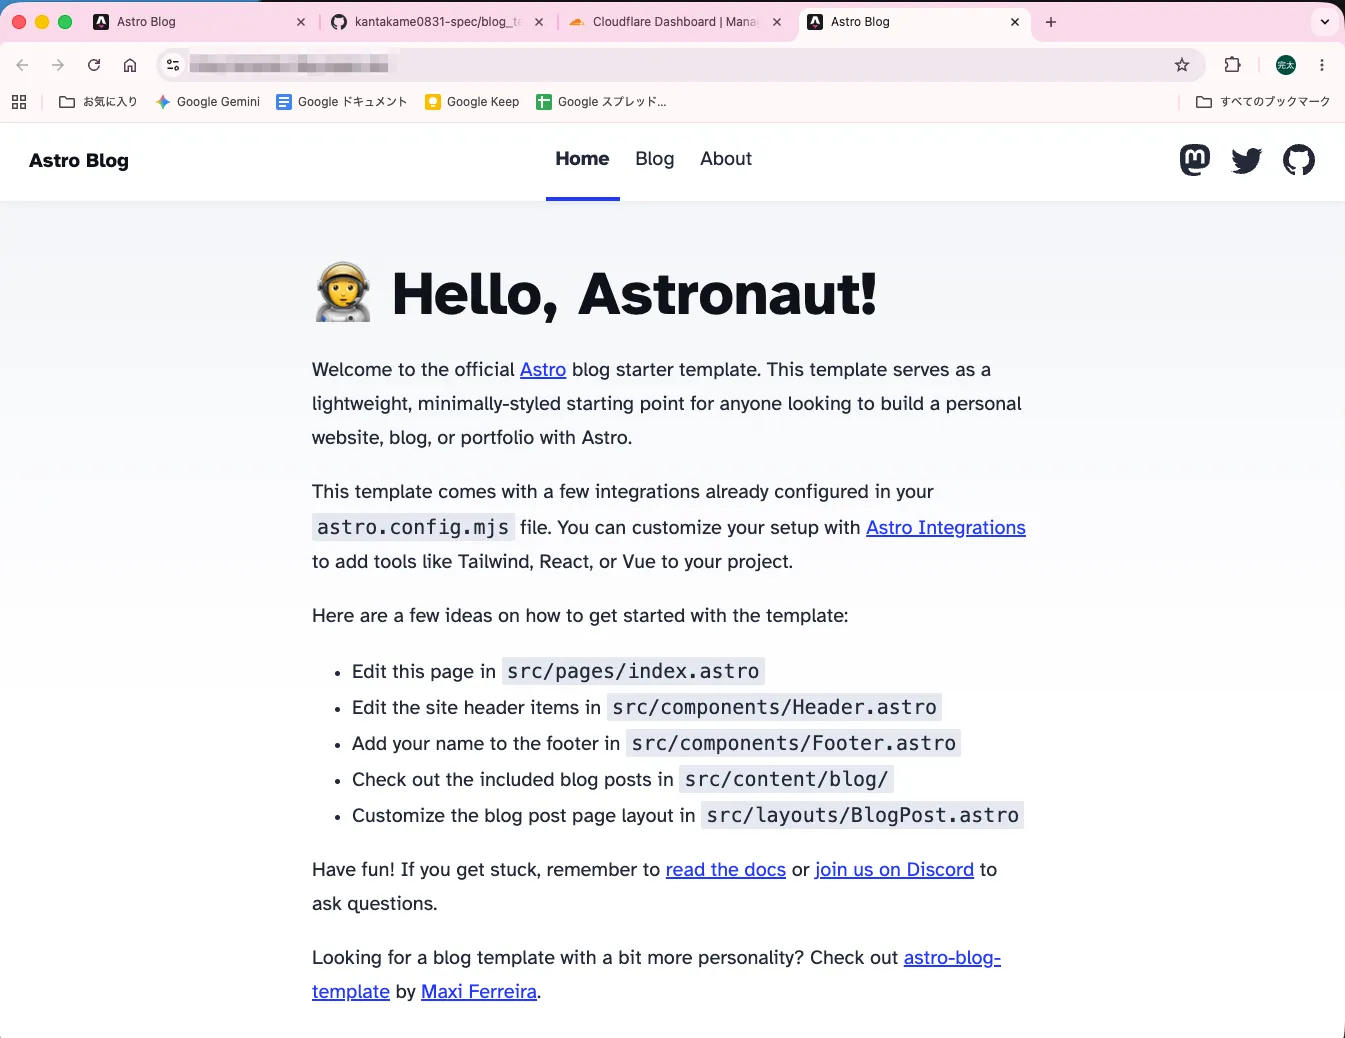Viewport: 1345px width, 1038px height.
Task: Open the Blog navigation item
Action: [x=655, y=159]
